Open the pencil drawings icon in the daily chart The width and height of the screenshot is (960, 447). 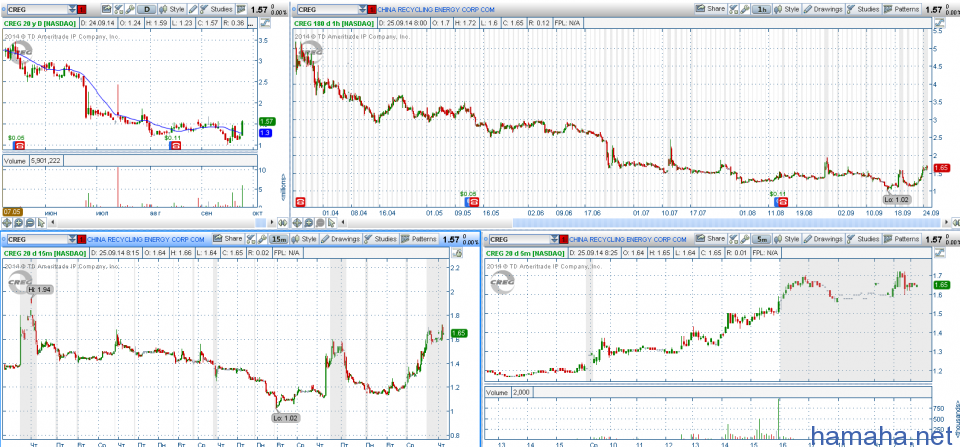(x=193, y=9)
